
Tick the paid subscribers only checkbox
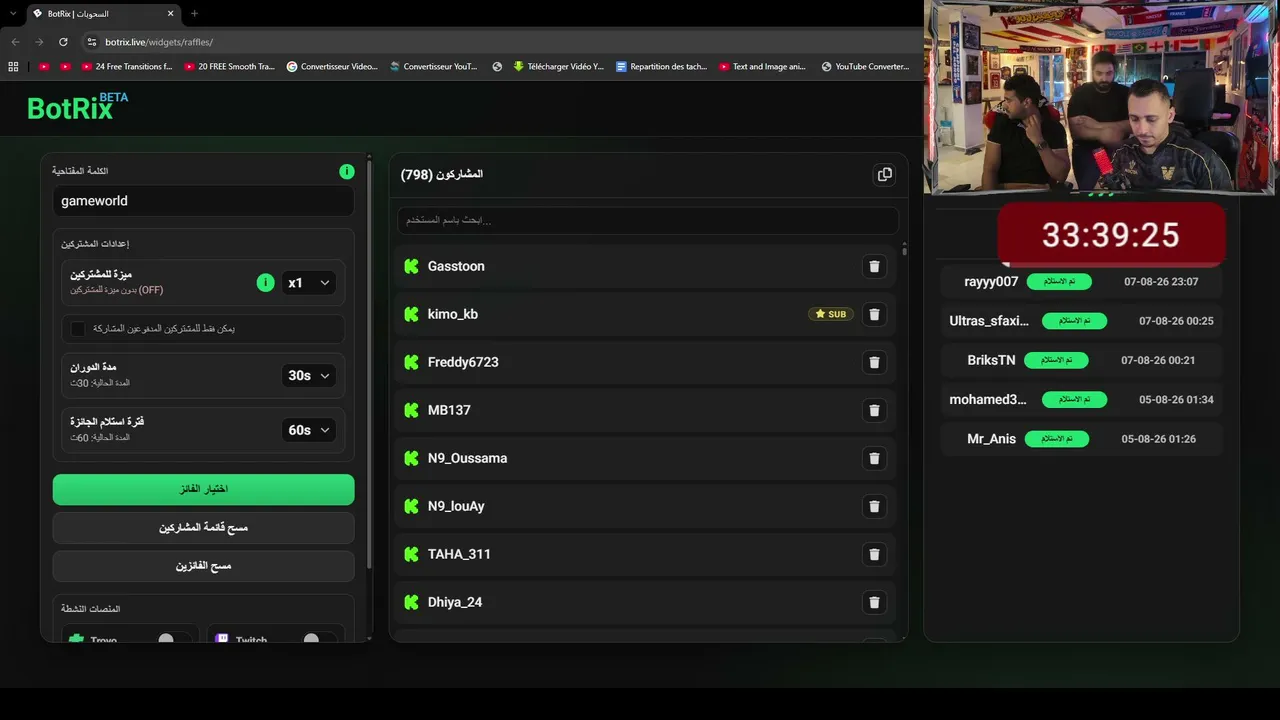point(78,328)
